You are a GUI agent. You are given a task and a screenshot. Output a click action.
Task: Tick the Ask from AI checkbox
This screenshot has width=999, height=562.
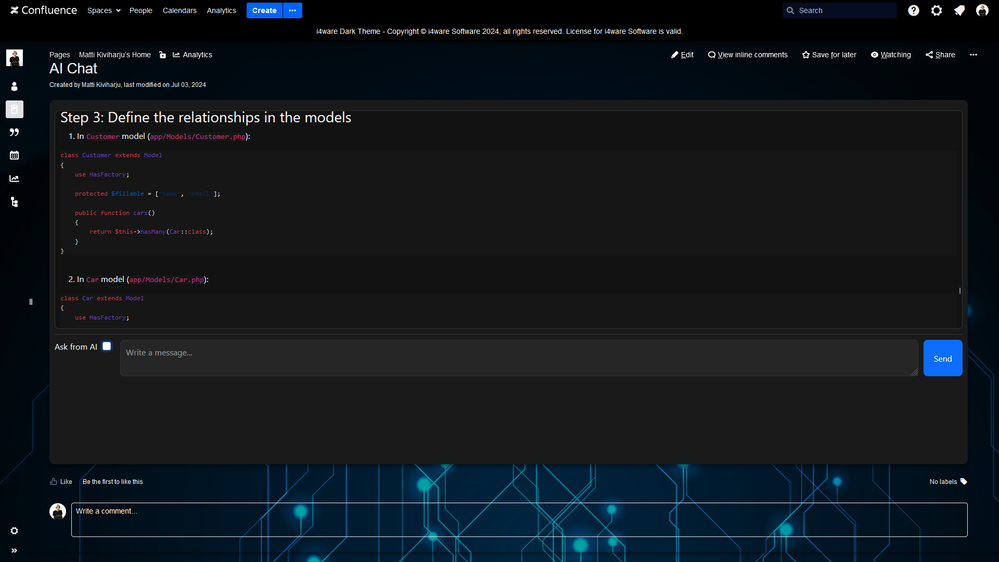tap(106, 346)
